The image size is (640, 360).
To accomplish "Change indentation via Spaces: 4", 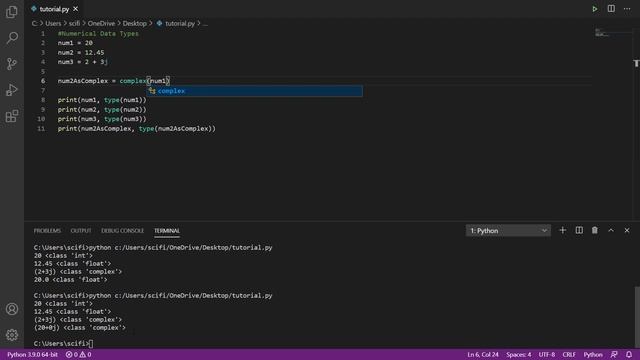I will [x=519, y=355].
